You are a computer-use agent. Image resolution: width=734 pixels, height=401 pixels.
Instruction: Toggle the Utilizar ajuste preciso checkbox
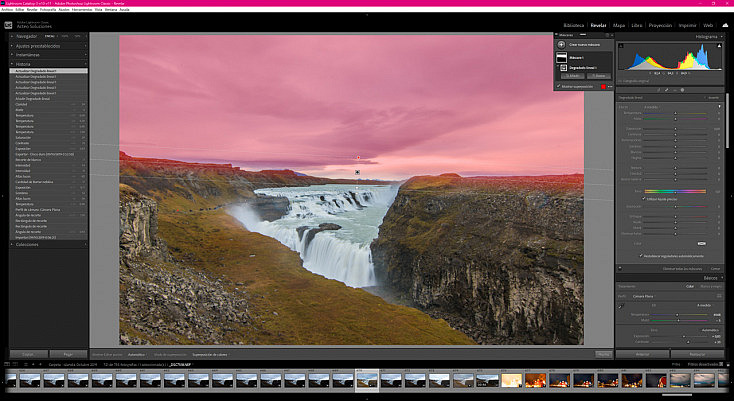[644, 199]
